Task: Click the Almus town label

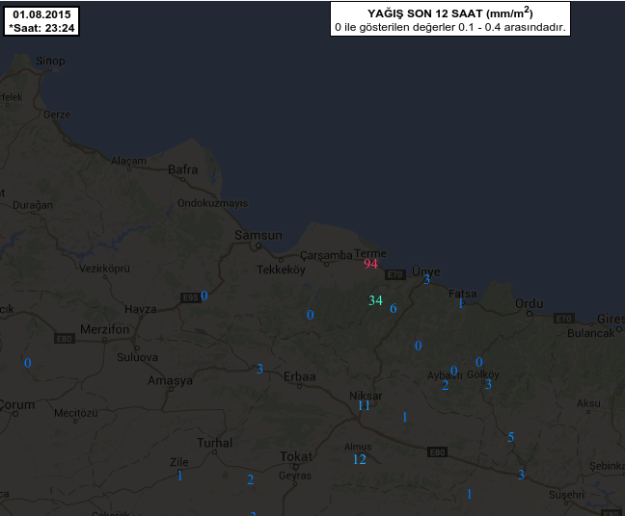Action: (358, 447)
